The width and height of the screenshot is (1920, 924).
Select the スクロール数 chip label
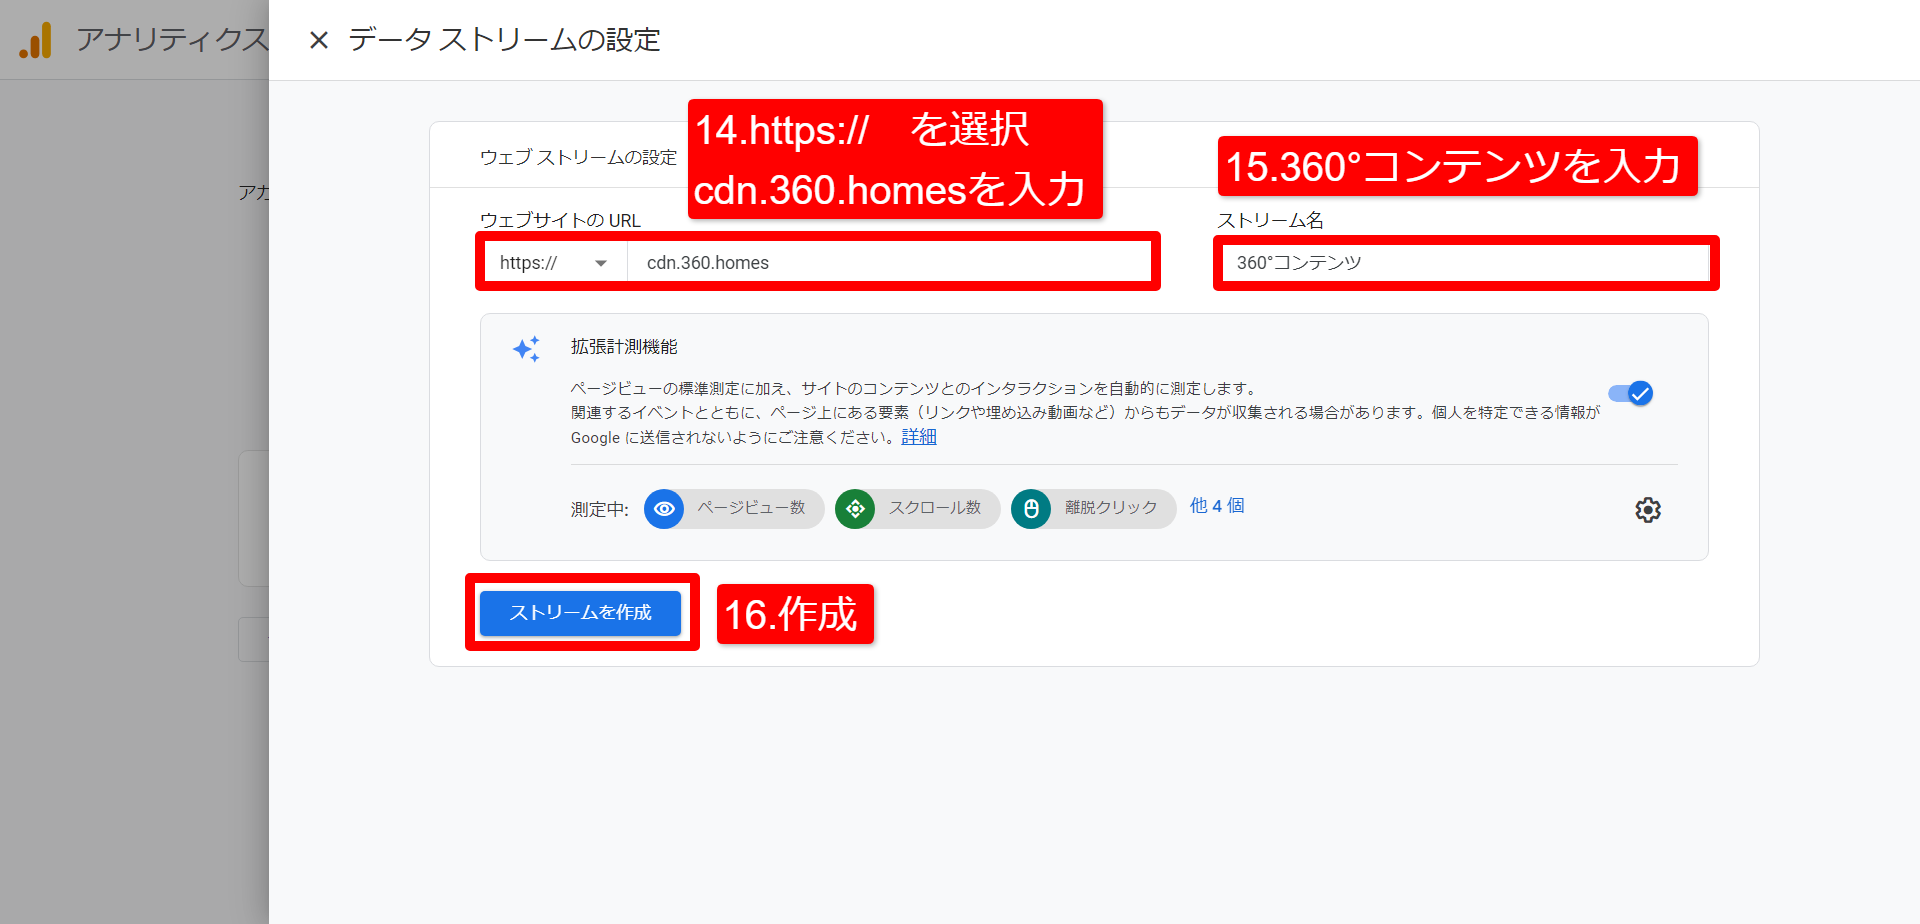point(935,508)
